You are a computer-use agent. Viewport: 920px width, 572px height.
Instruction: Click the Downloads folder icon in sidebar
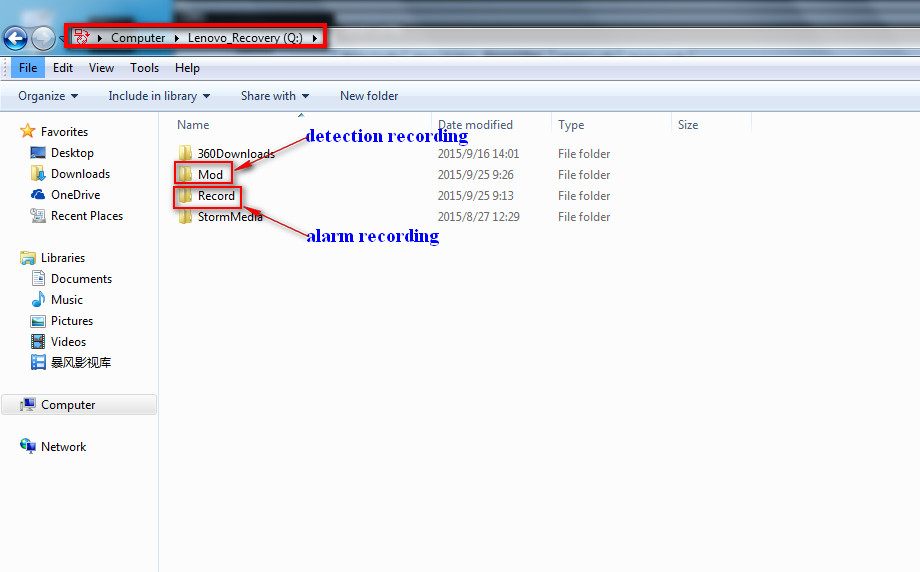38,174
